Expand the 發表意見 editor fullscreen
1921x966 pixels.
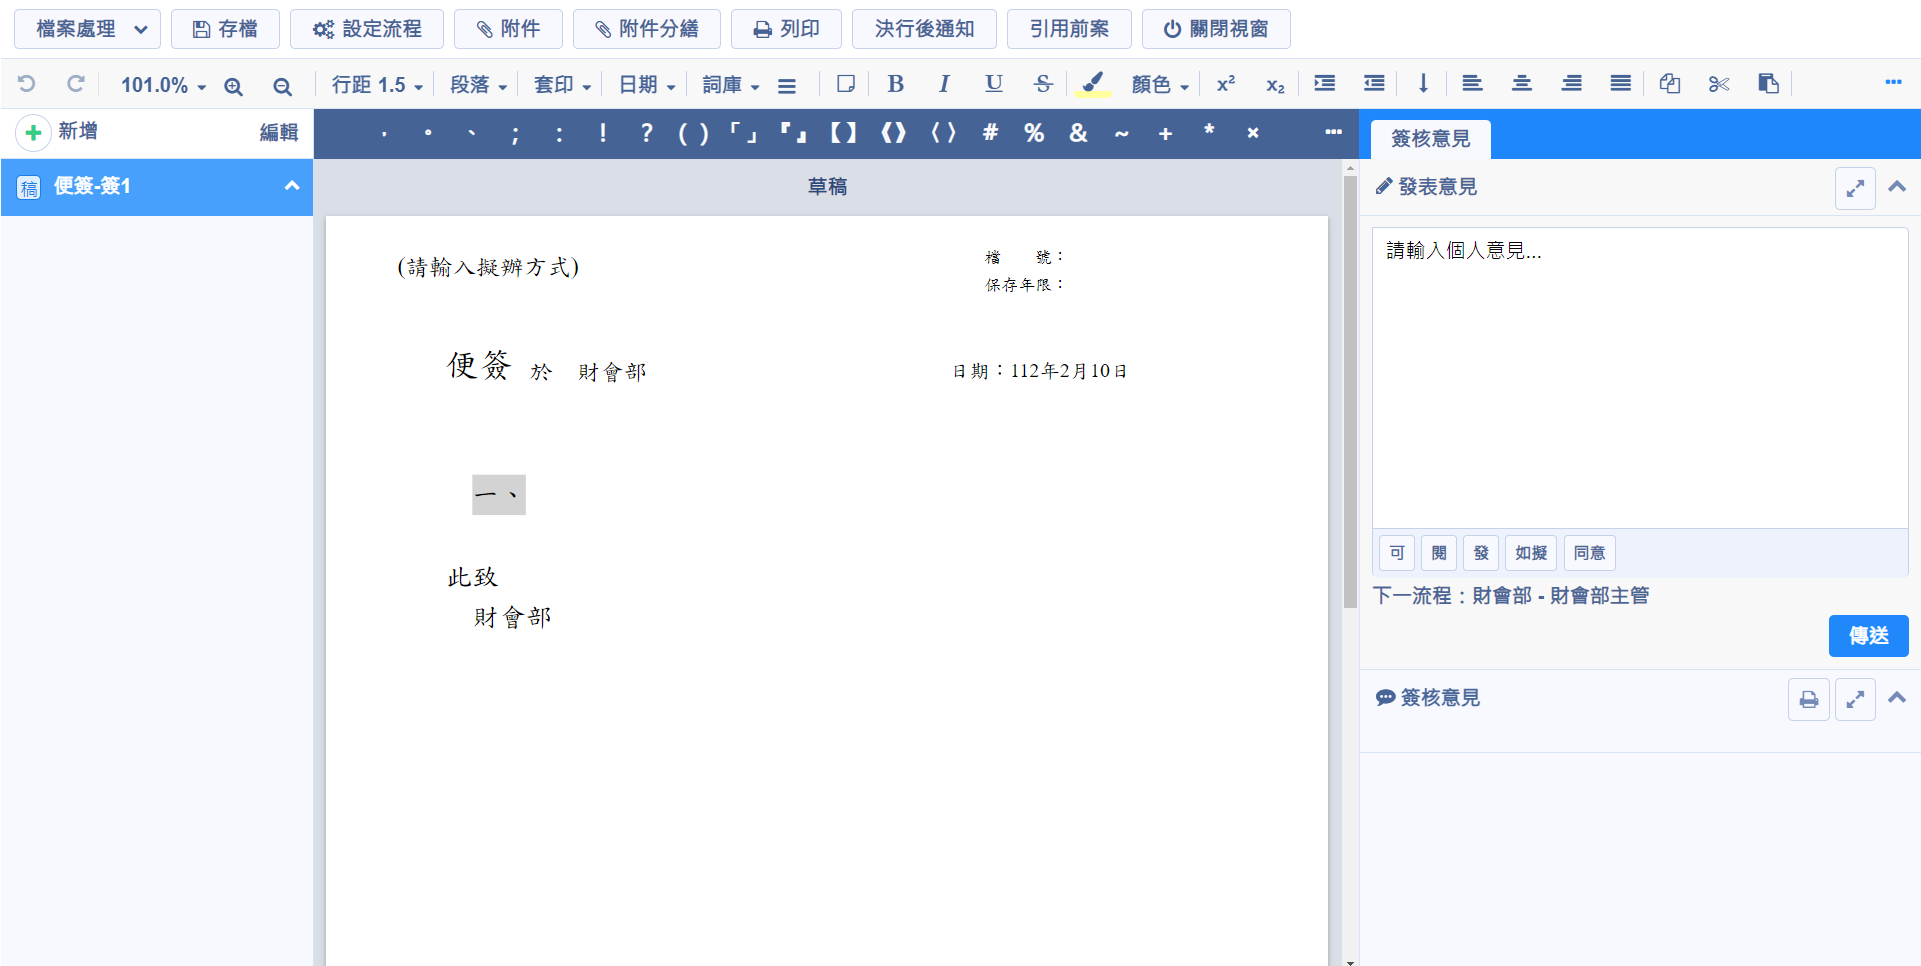point(1854,188)
